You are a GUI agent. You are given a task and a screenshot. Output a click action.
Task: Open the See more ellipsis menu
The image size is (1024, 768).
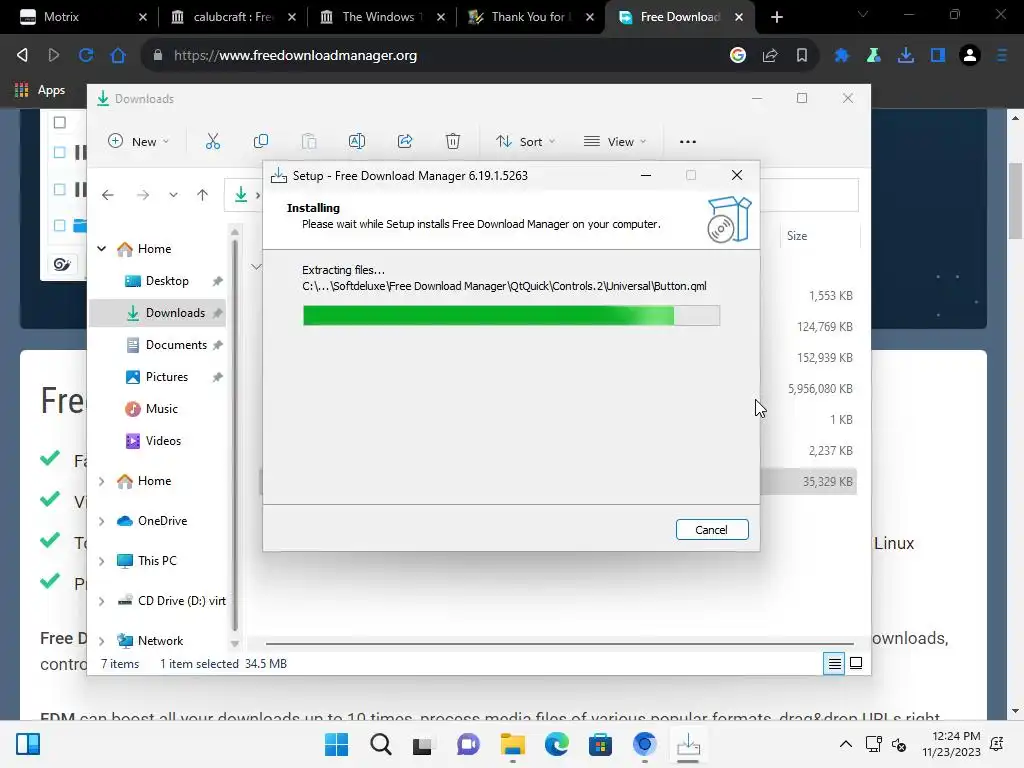(688, 141)
